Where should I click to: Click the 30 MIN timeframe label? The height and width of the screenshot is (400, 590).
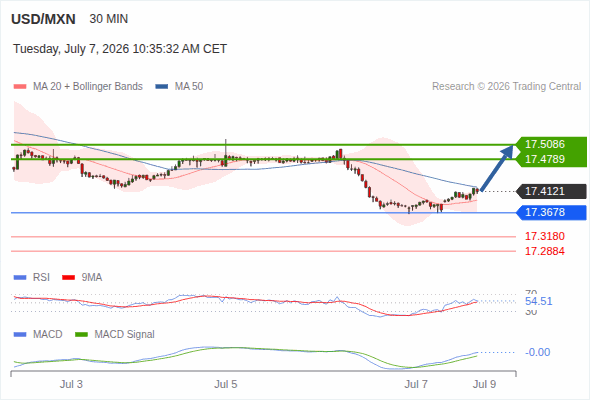click(109, 19)
